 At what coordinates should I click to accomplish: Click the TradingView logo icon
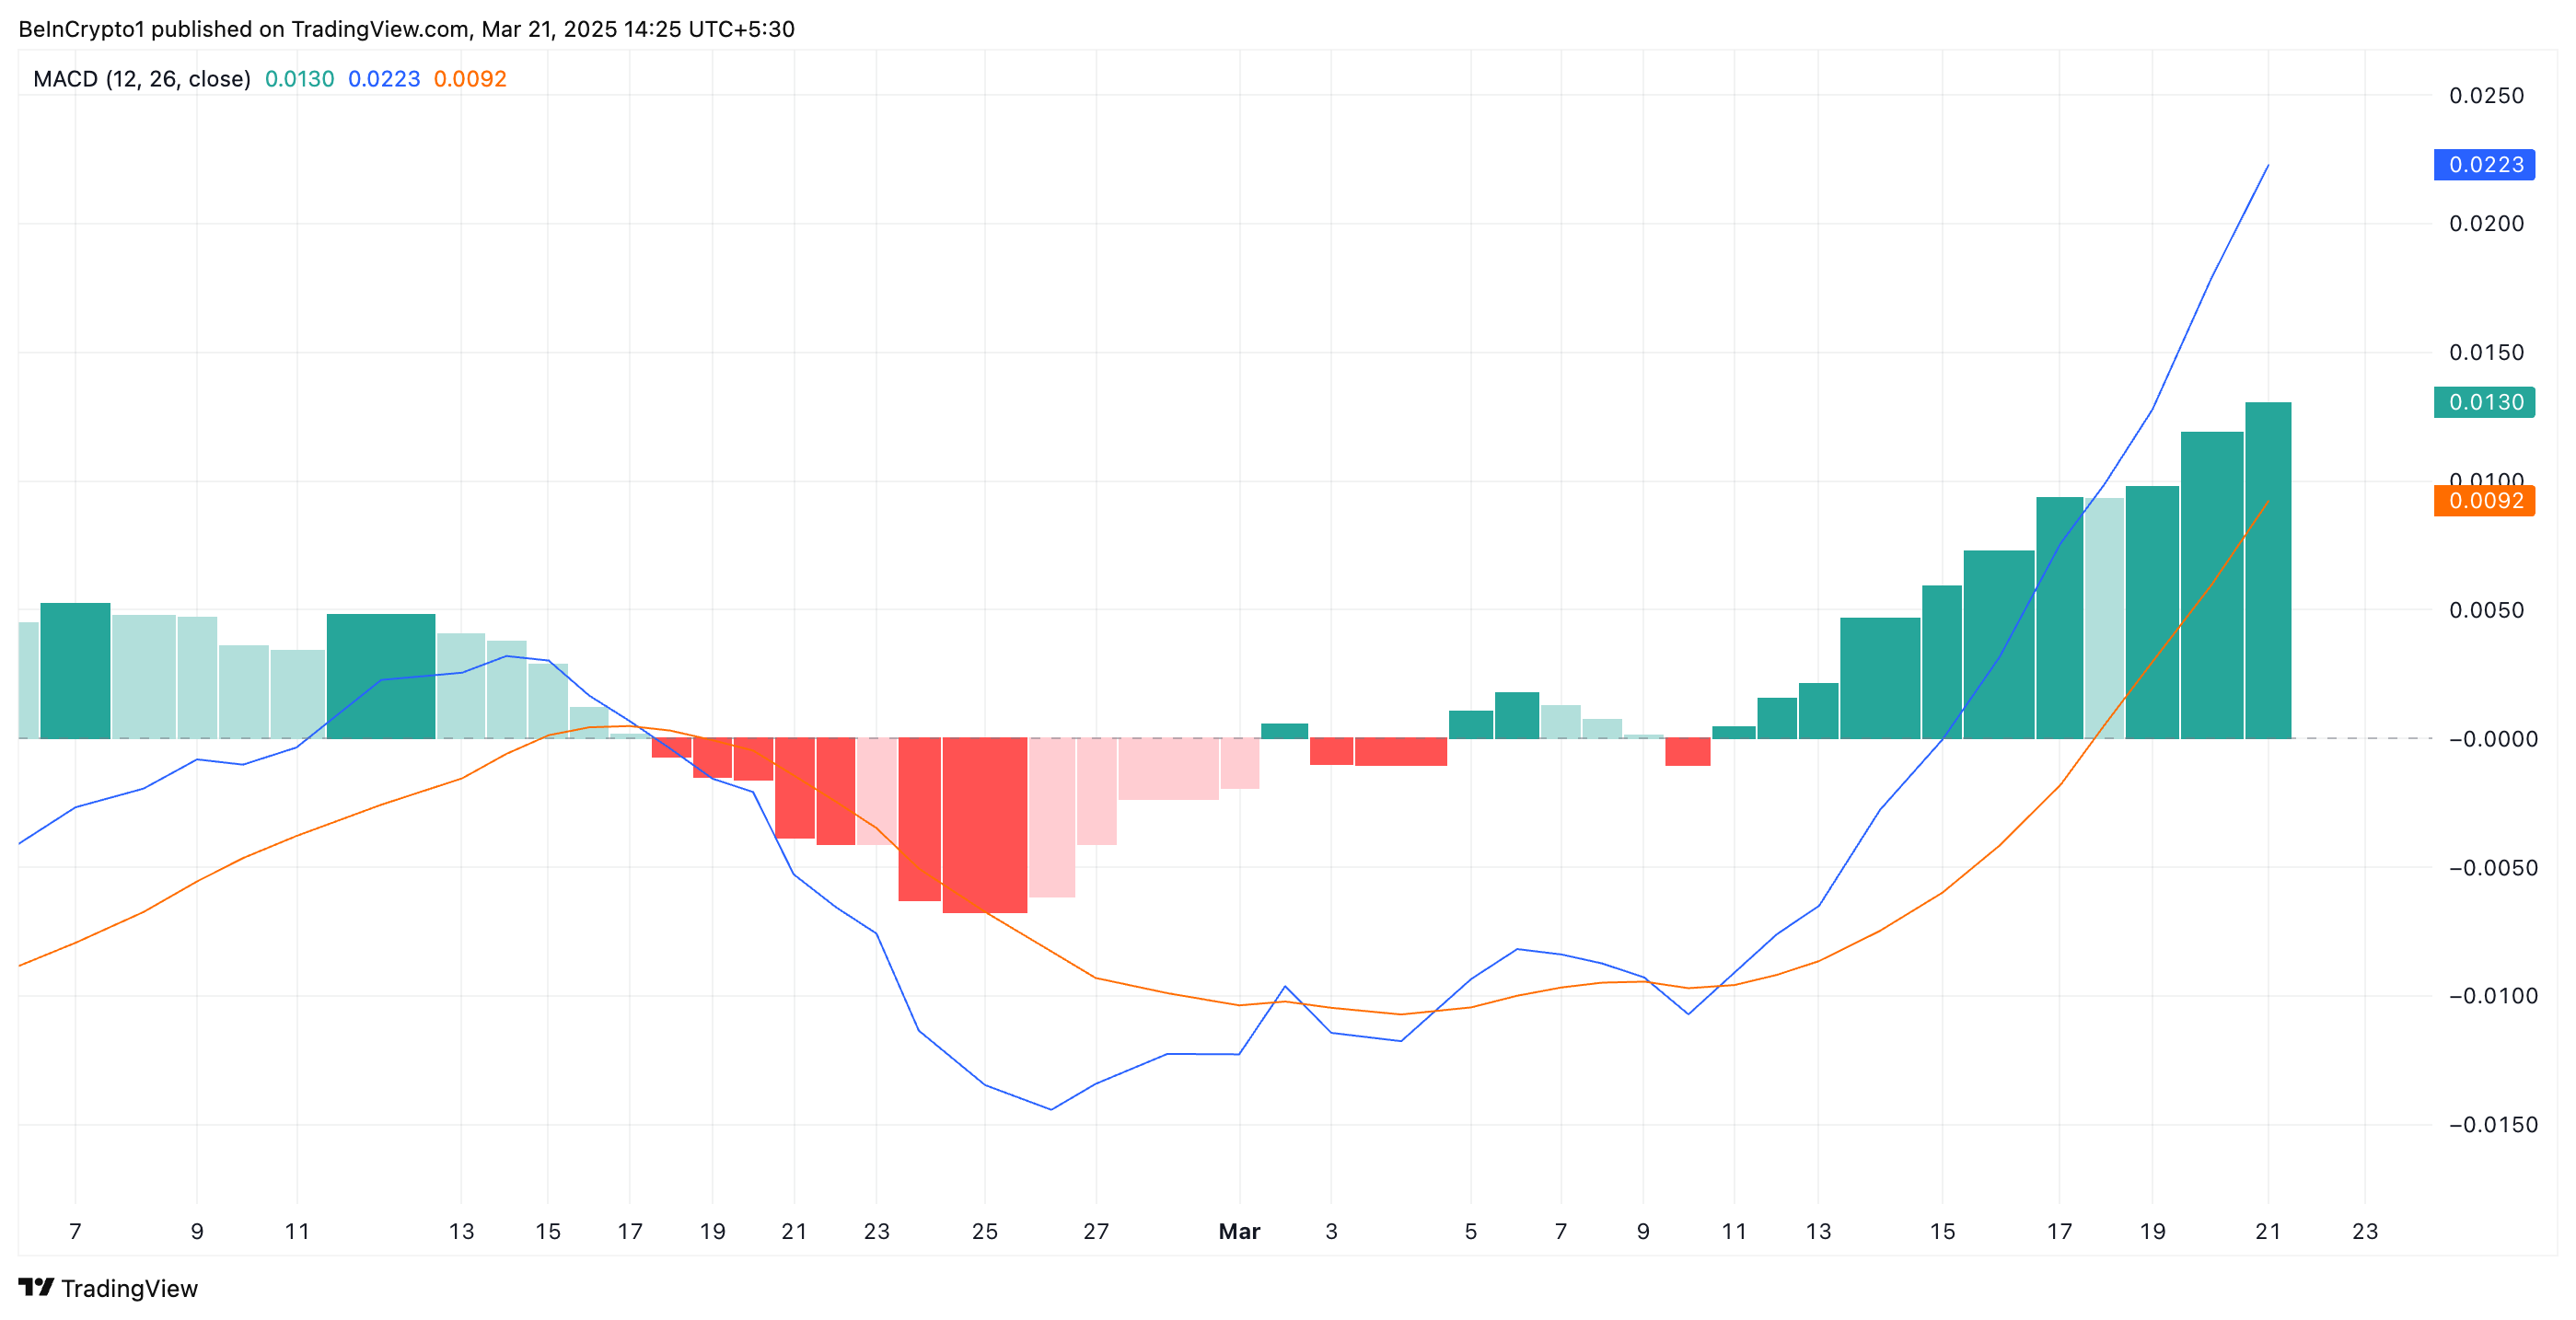[36, 1287]
